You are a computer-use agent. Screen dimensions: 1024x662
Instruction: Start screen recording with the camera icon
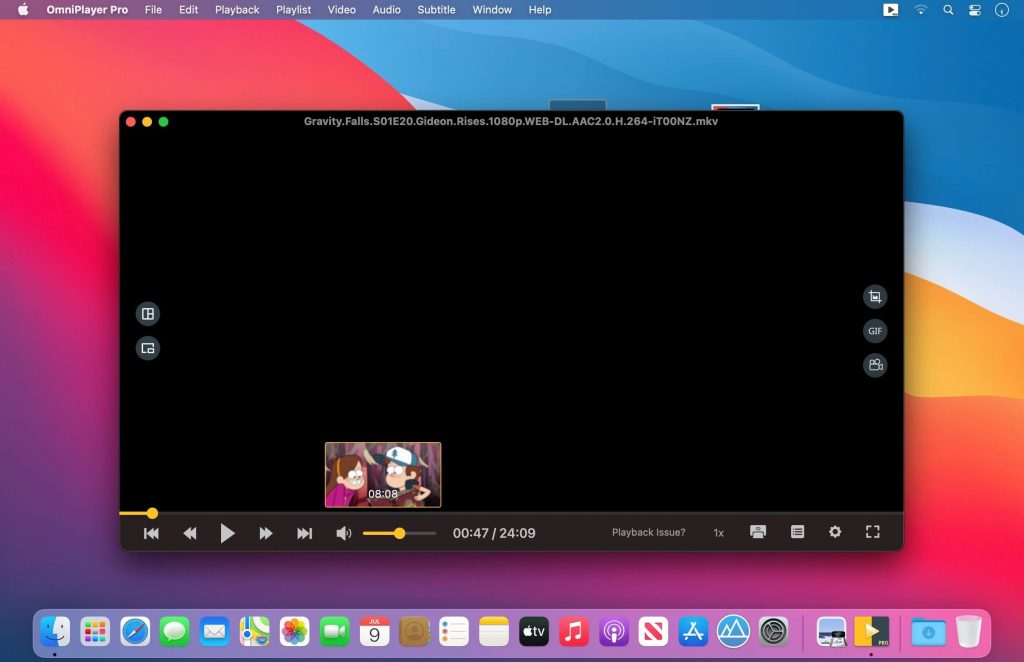875,365
